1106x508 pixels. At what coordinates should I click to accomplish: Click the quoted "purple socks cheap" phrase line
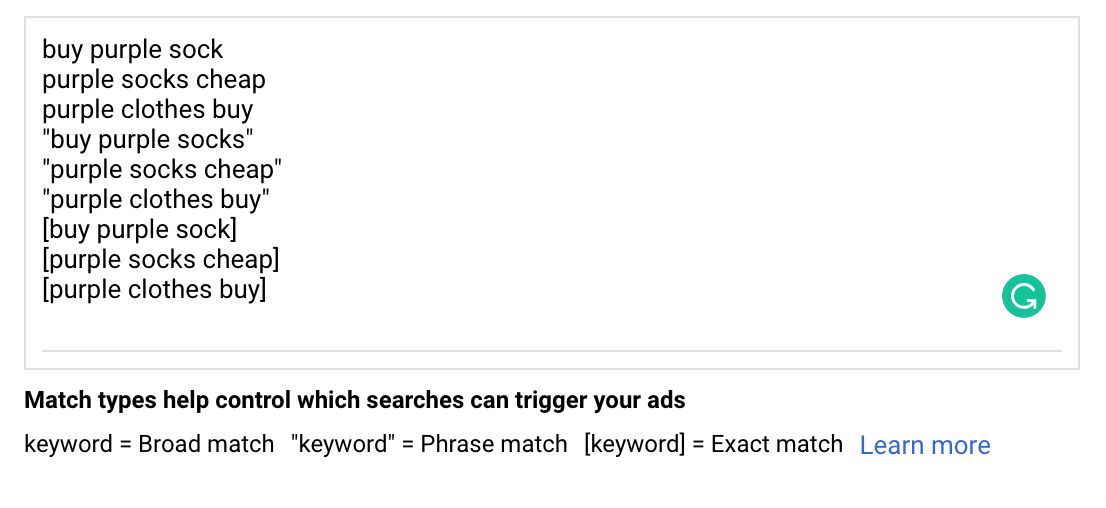[162, 170]
